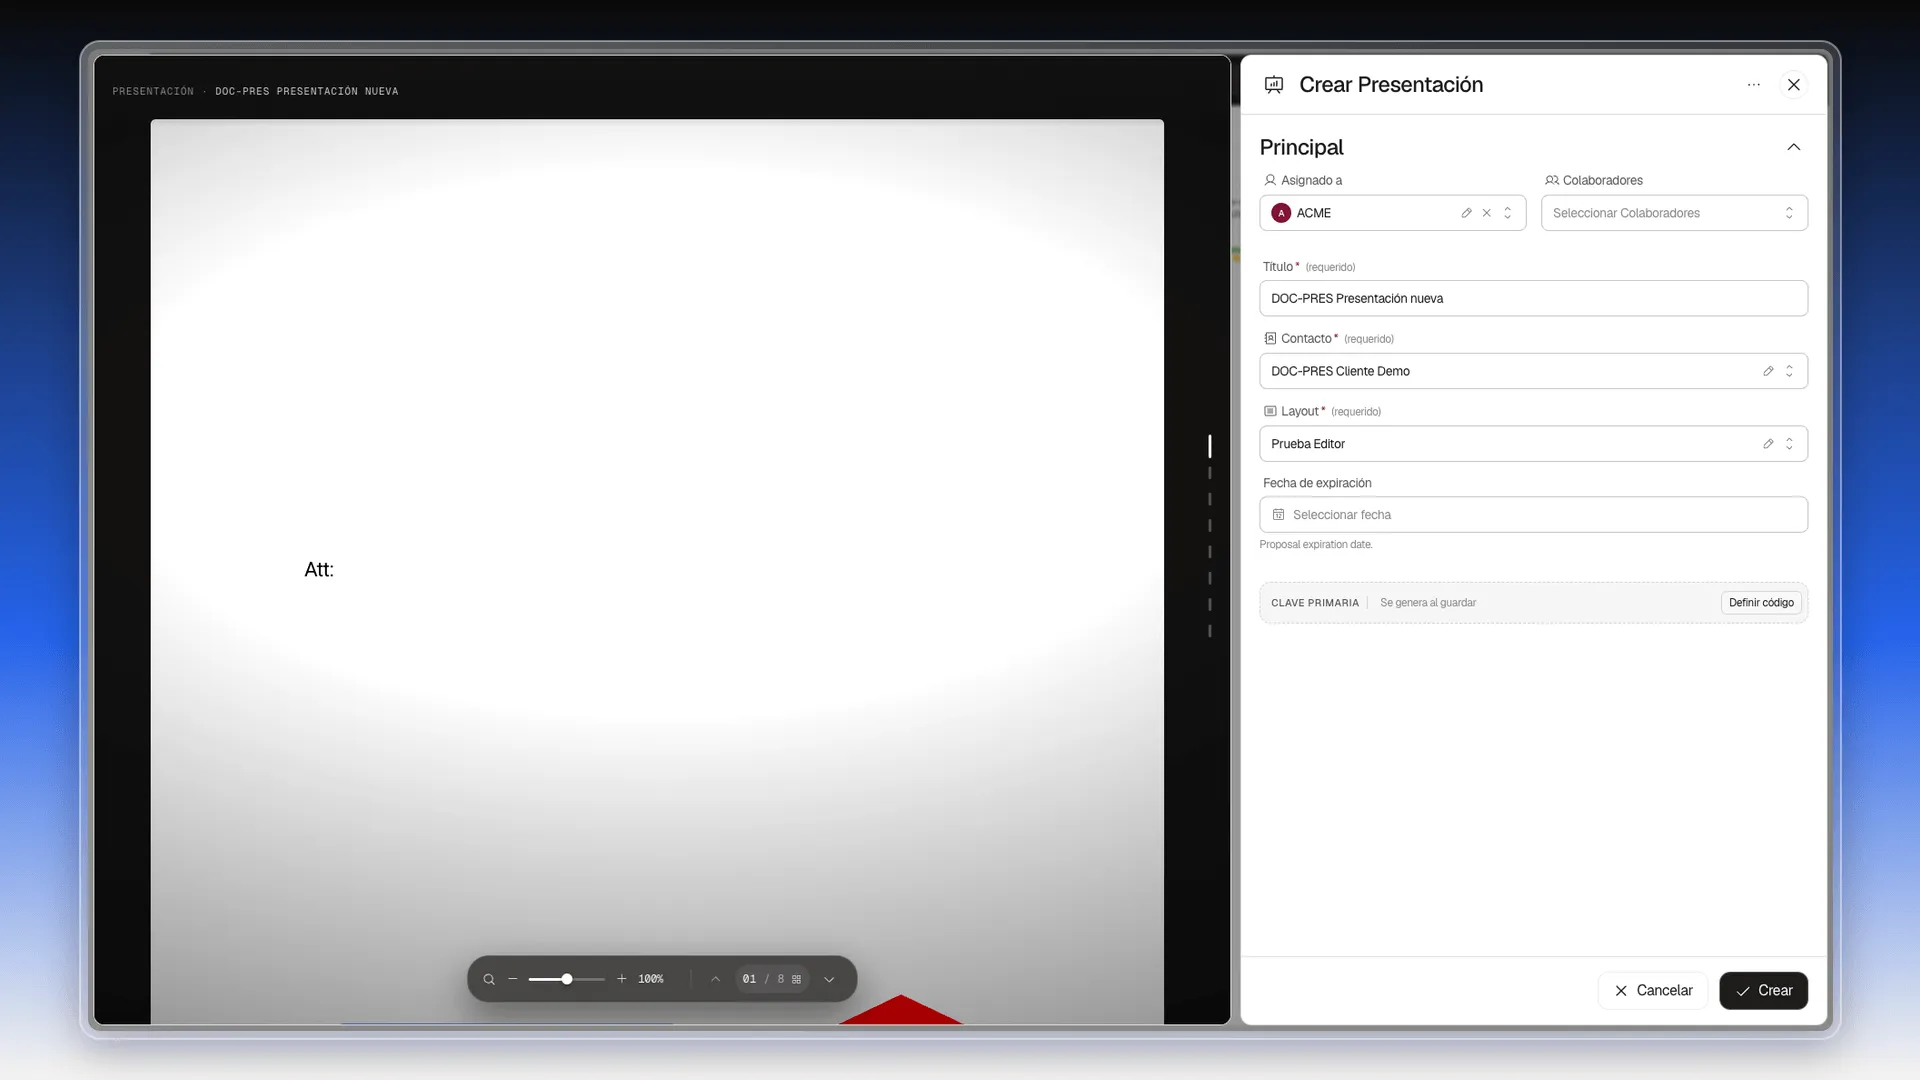Open the Asignado a dropdown arrows
This screenshot has width=1920, height=1080.
click(1508, 213)
